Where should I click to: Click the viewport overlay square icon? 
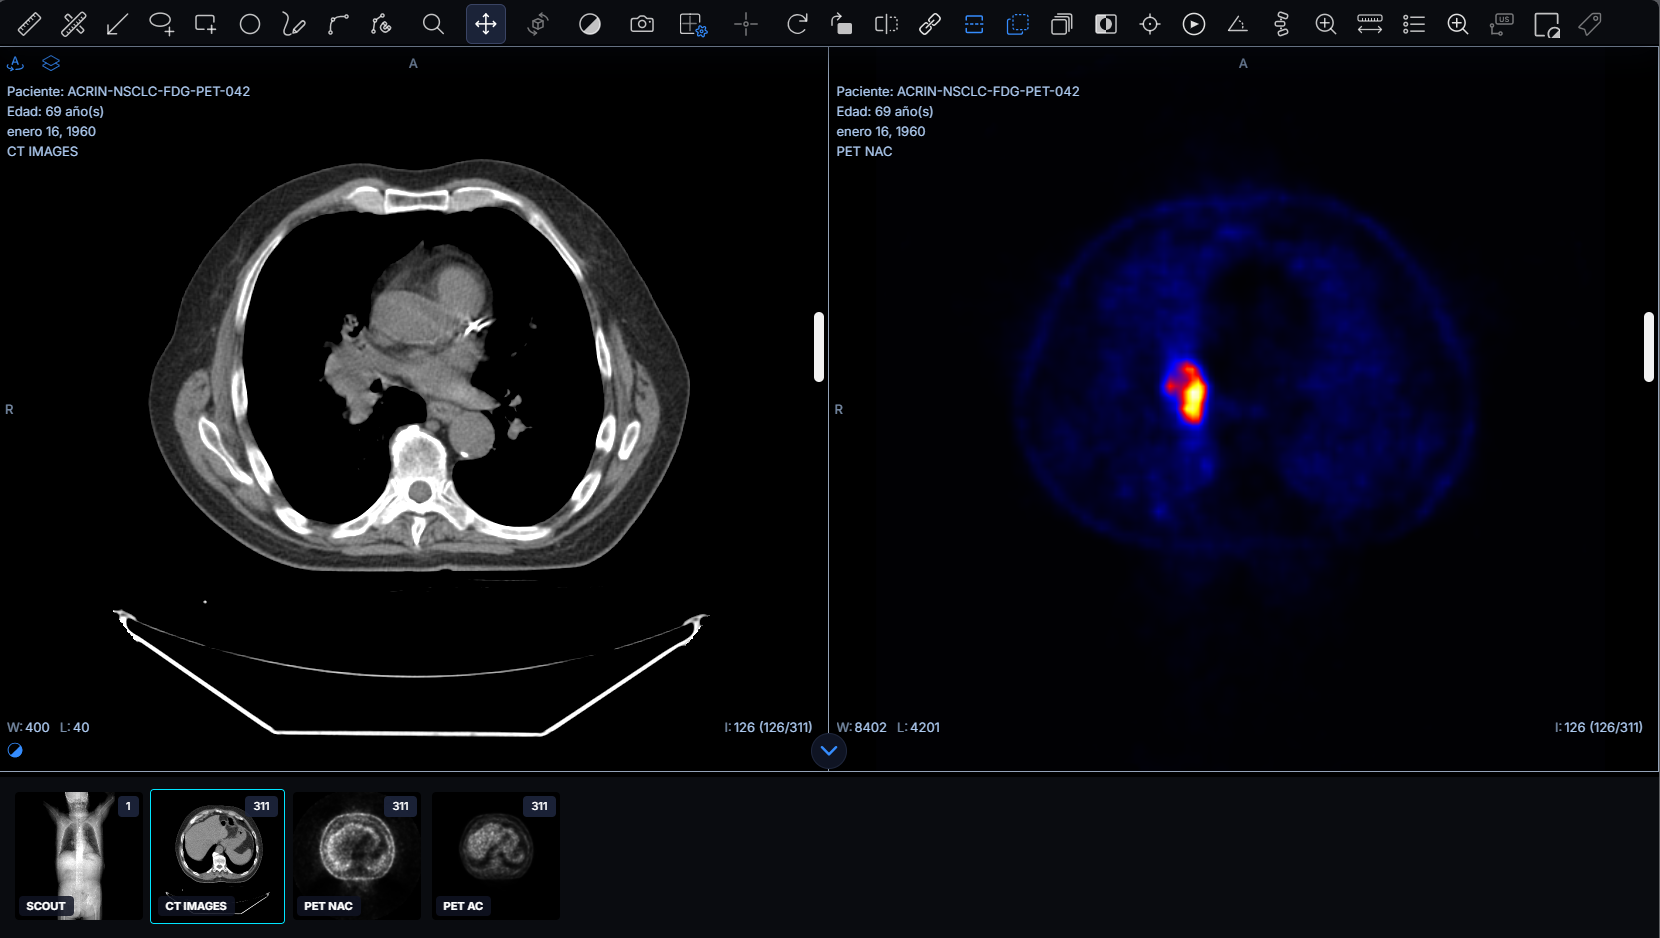(1547, 24)
